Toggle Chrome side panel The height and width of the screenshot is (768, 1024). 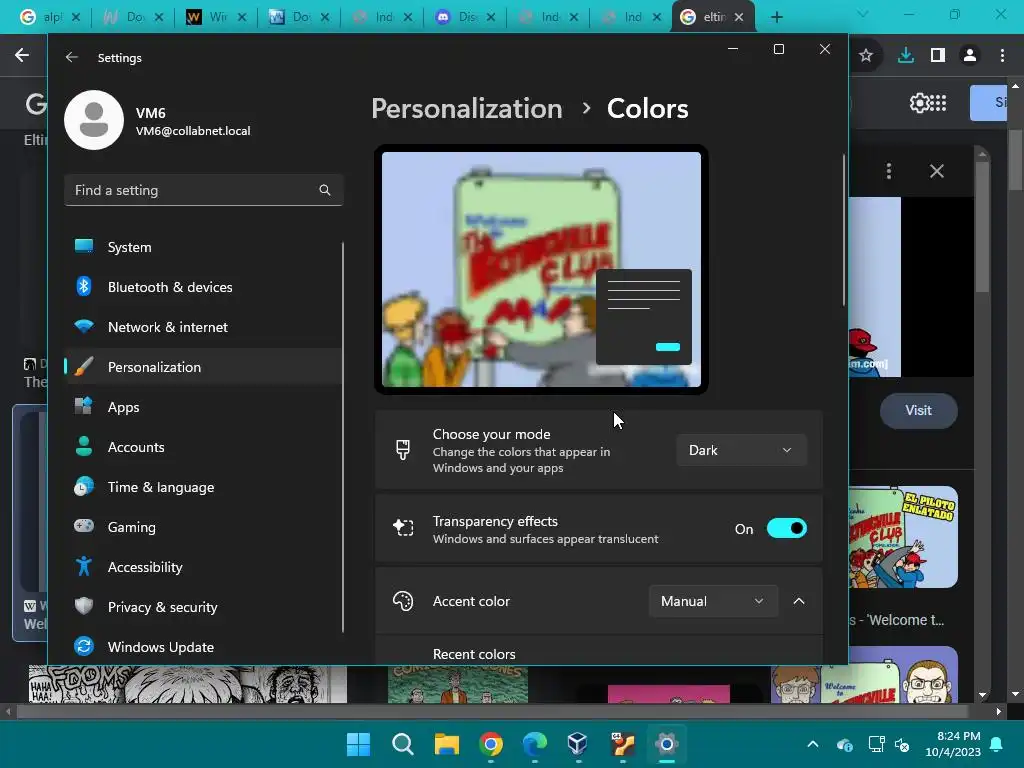(938, 56)
